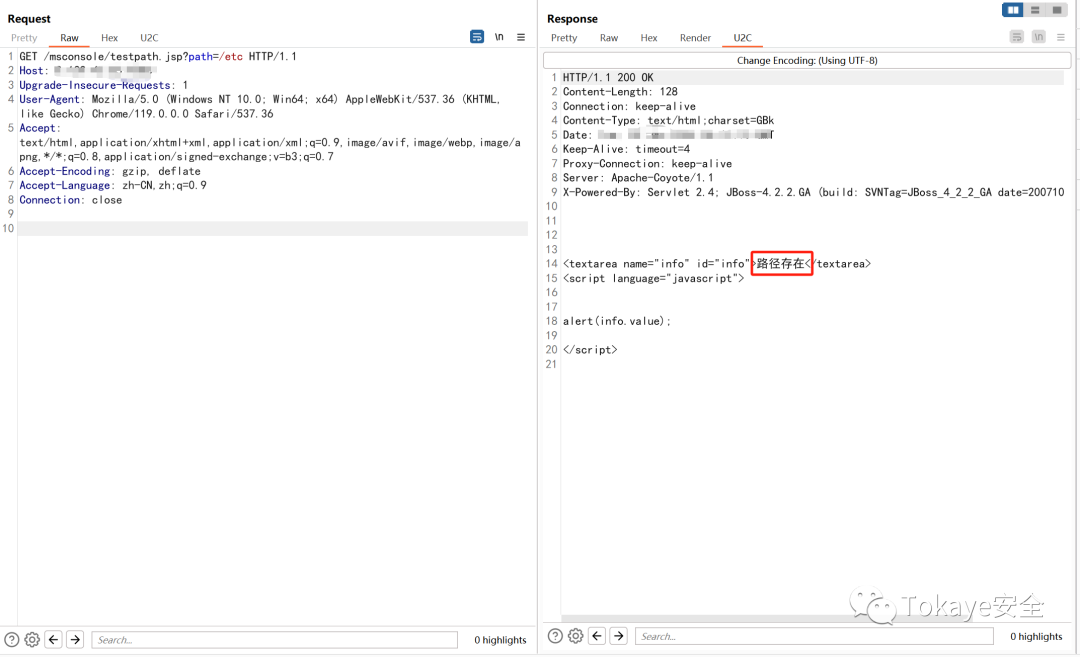Select combined tabbed layout view icon
The width and height of the screenshot is (1080, 657).
pyautogui.click(x=1056, y=10)
